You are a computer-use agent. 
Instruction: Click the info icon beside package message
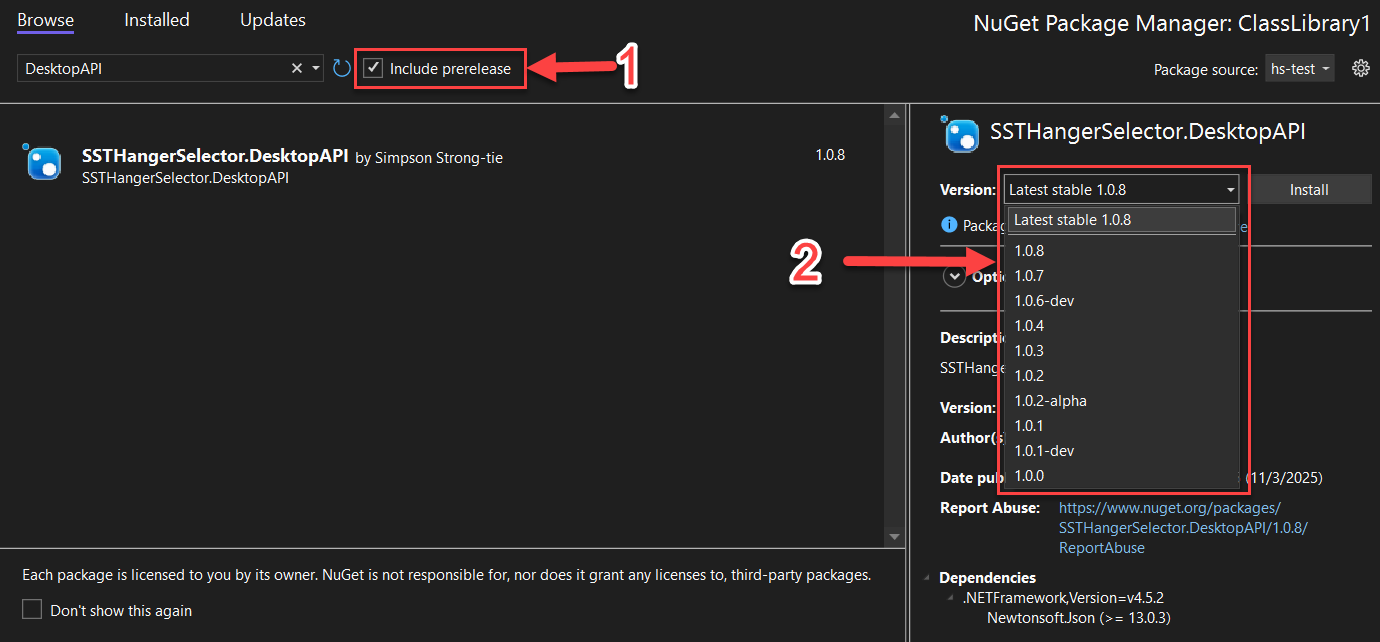949,224
